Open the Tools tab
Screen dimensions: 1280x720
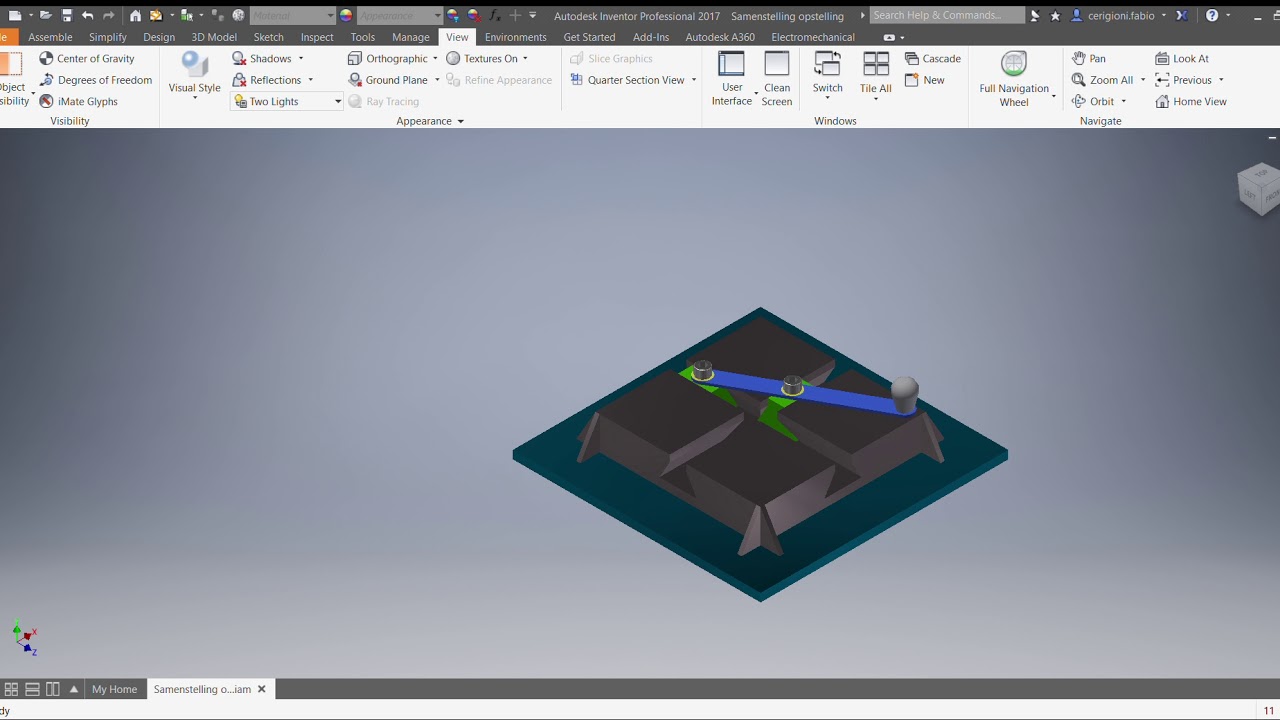click(363, 37)
